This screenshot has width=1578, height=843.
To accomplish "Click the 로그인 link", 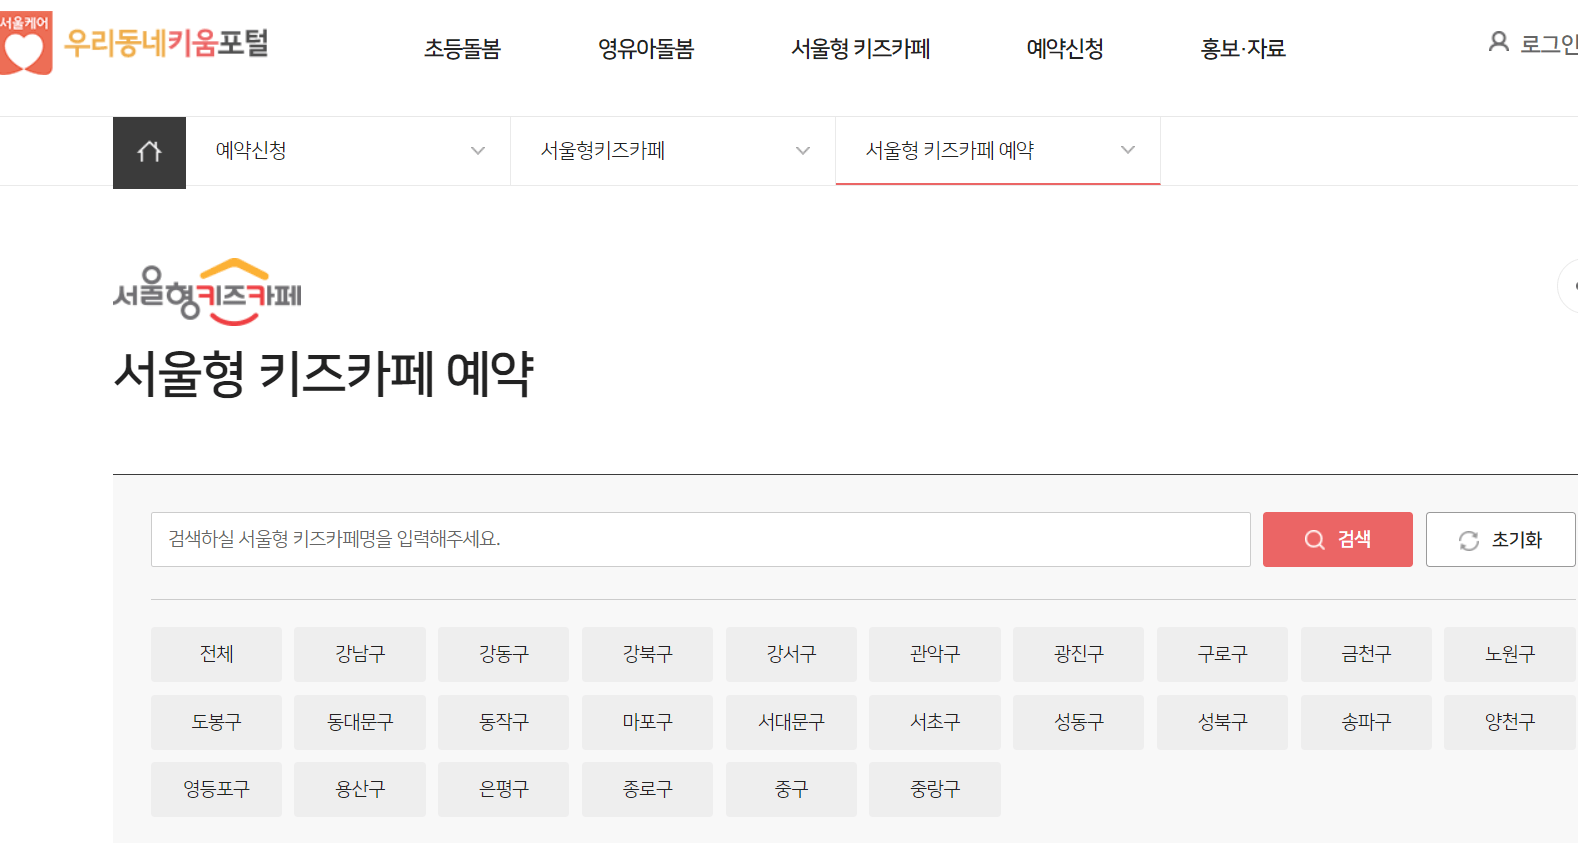I will [x=1548, y=44].
